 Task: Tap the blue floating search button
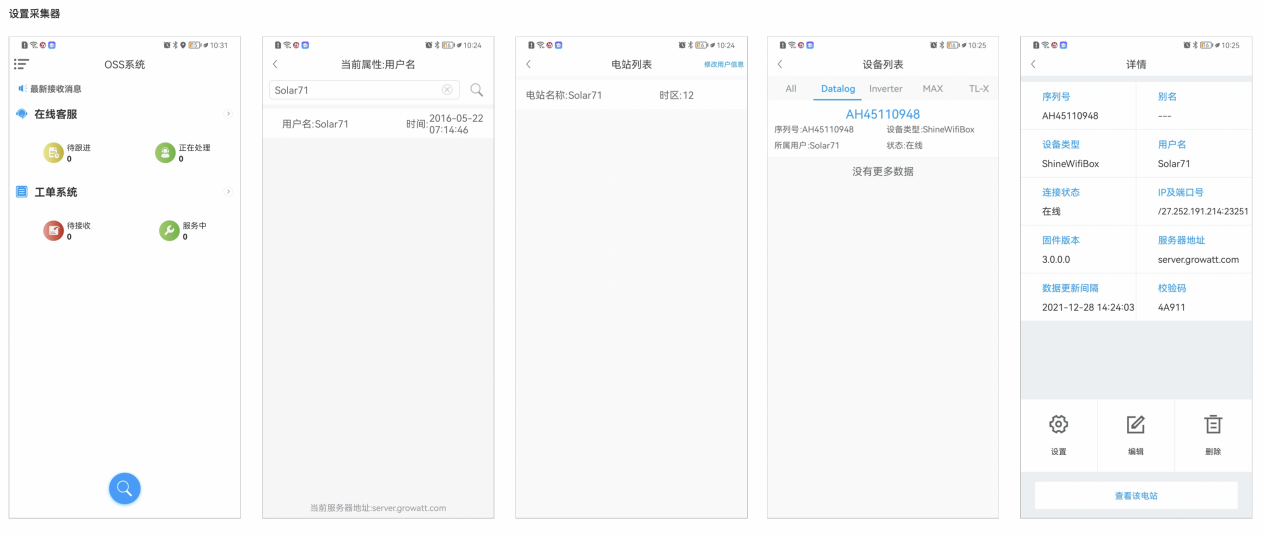pyautogui.click(x=125, y=488)
